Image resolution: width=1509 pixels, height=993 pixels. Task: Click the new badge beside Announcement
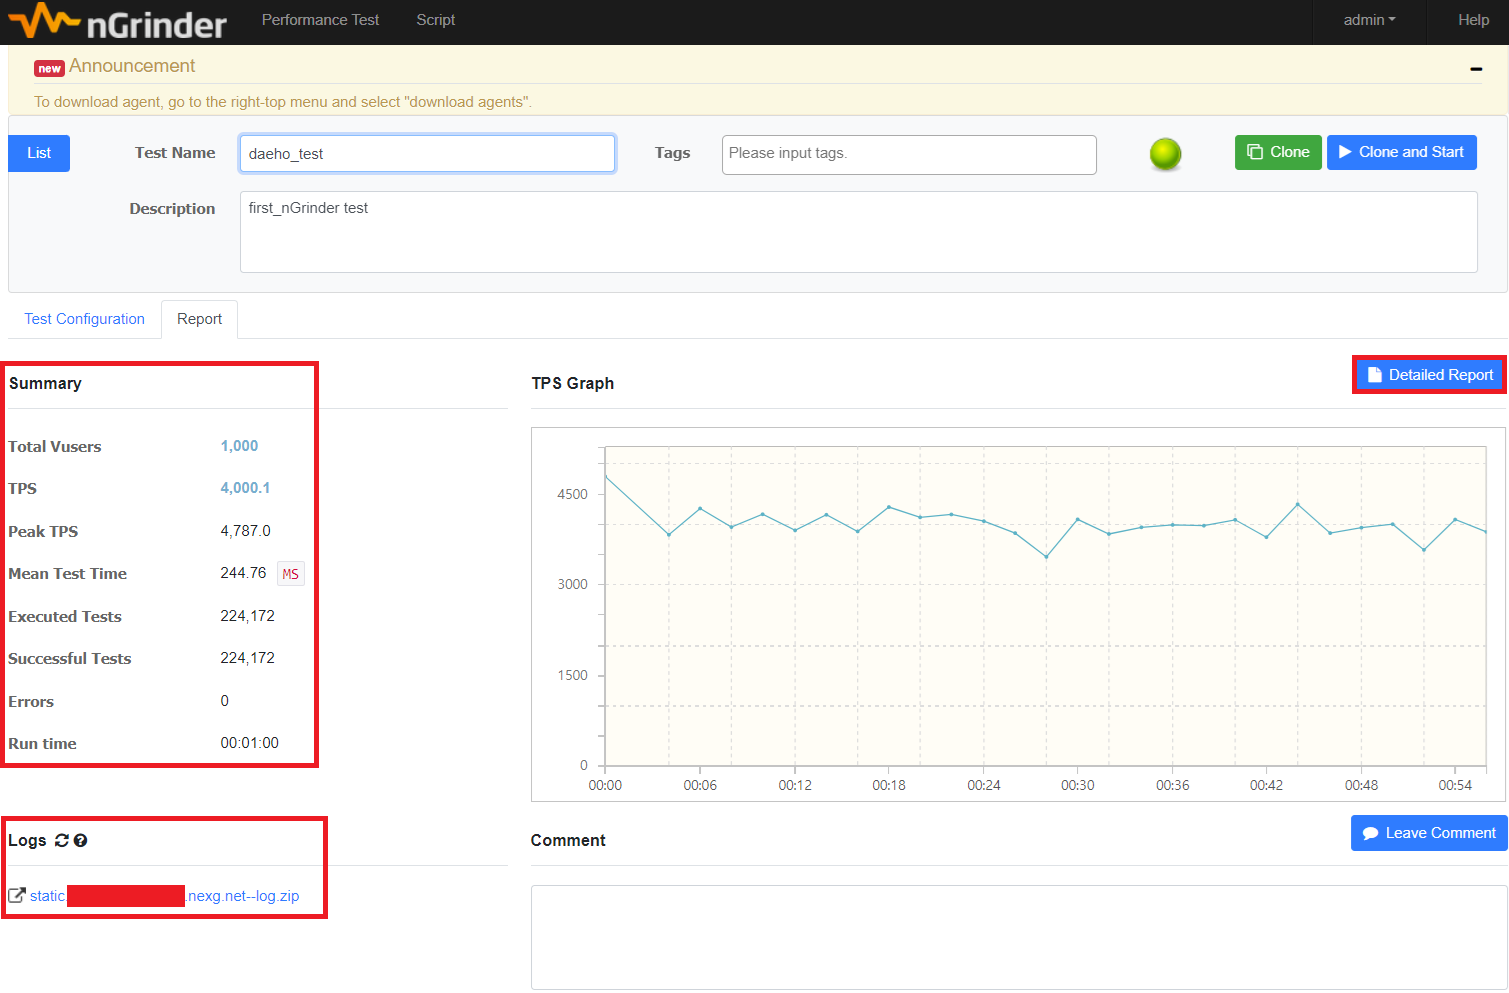tap(49, 68)
